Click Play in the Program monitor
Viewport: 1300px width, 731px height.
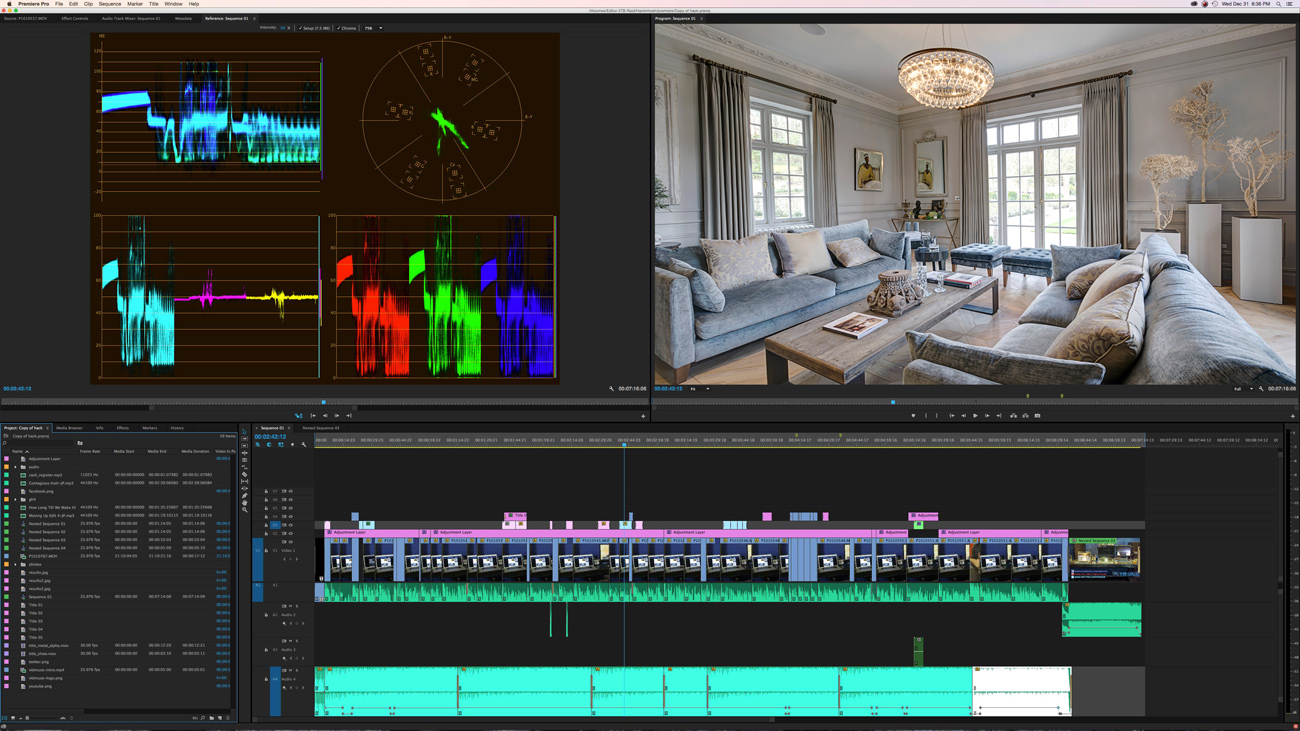point(975,415)
